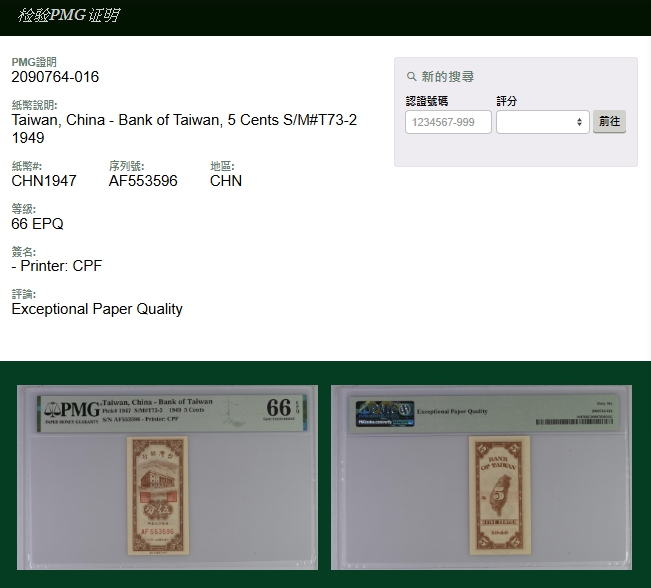Click the 新的搜尋 panel heading
This screenshot has height=588, width=651.
click(448, 77)
